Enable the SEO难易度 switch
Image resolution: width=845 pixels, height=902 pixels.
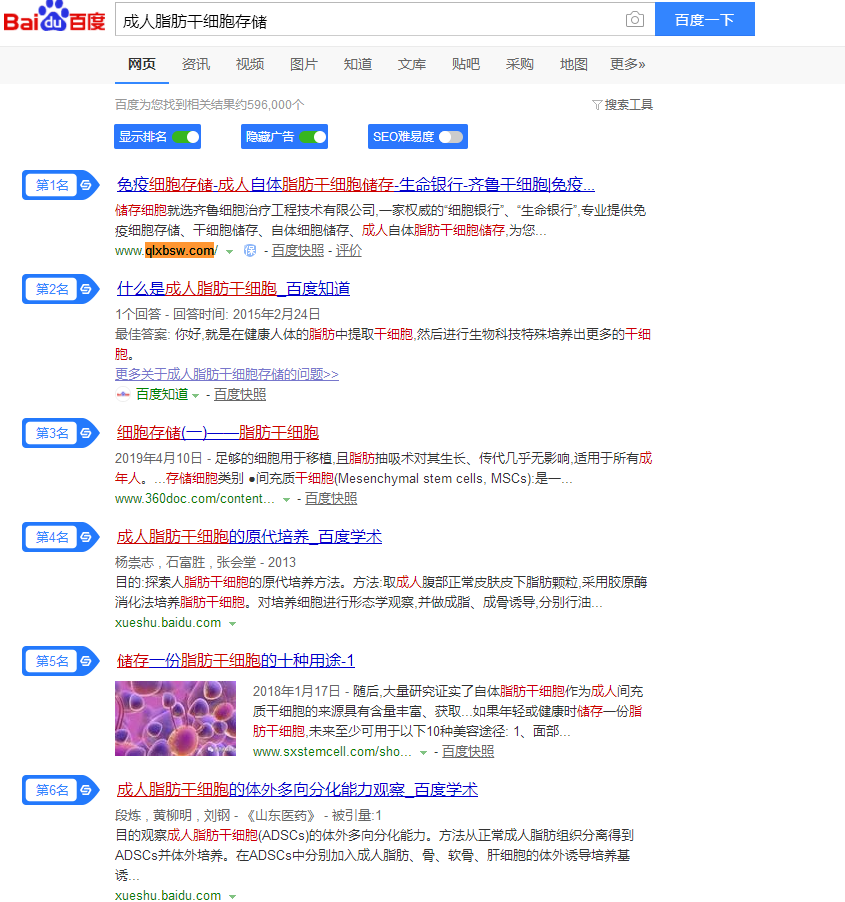point(451,137)
